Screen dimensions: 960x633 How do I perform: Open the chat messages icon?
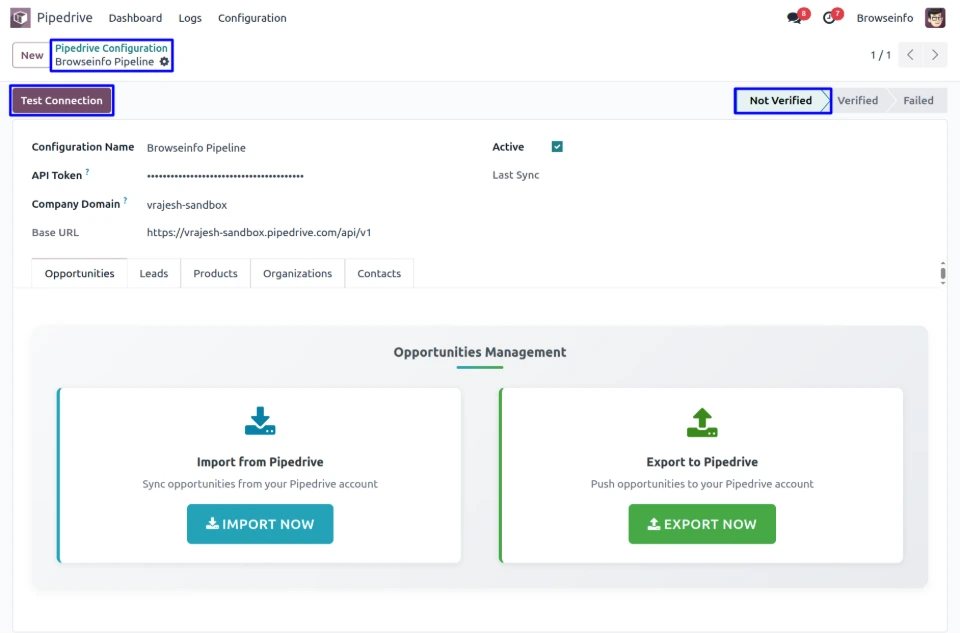795,18
